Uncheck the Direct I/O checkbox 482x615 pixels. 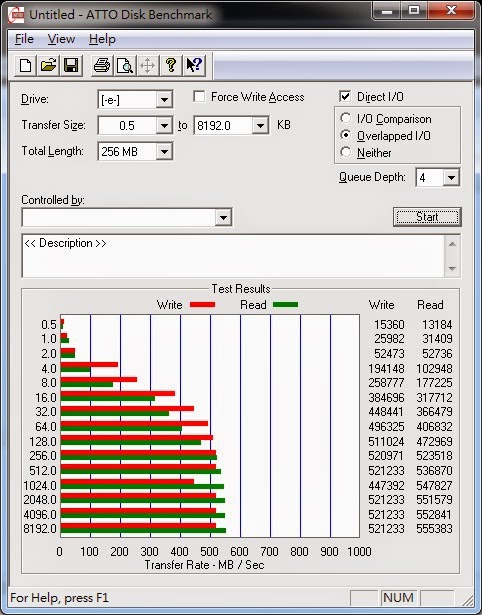click(x=345, y=96)
